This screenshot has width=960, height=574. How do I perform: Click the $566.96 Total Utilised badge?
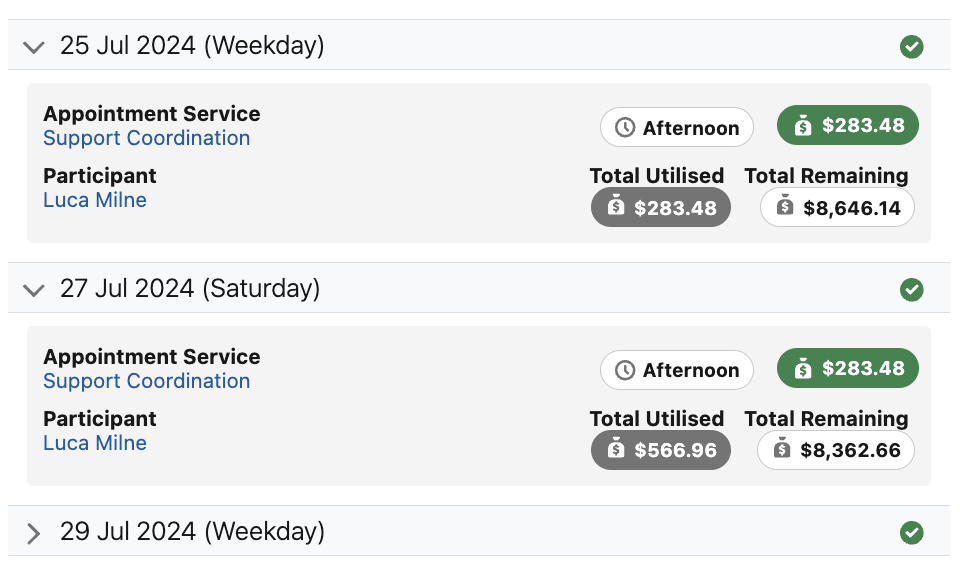pos(661,450)
